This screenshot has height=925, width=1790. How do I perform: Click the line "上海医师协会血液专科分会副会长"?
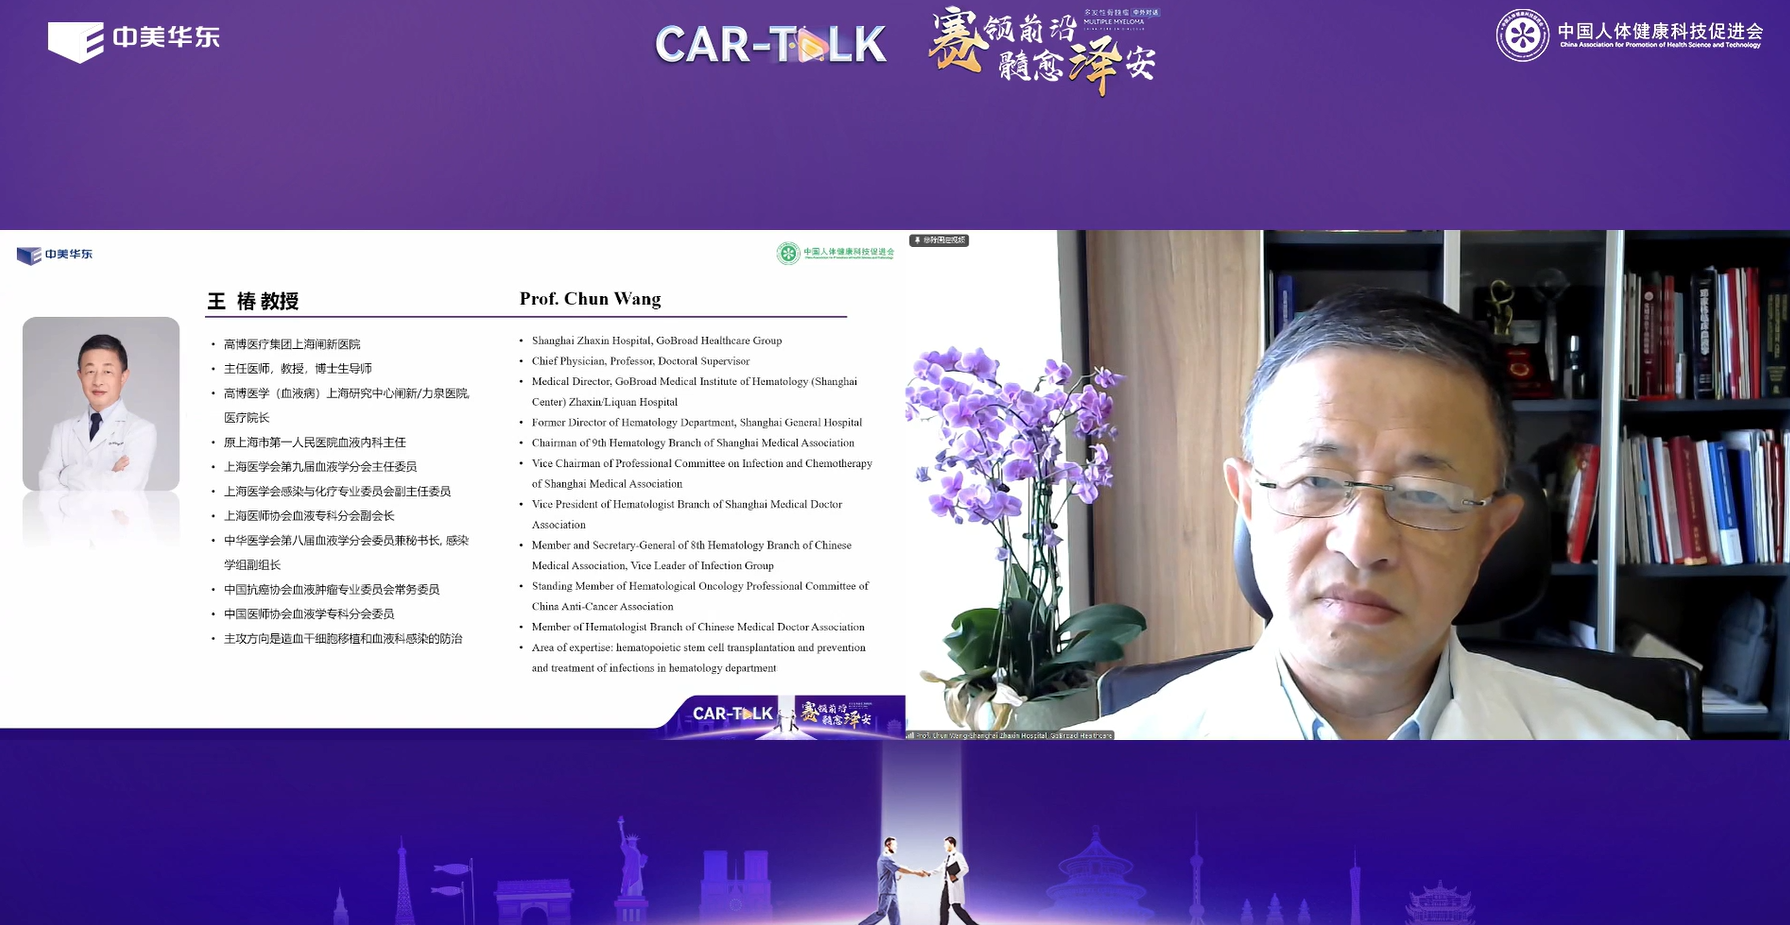[309, 516]
